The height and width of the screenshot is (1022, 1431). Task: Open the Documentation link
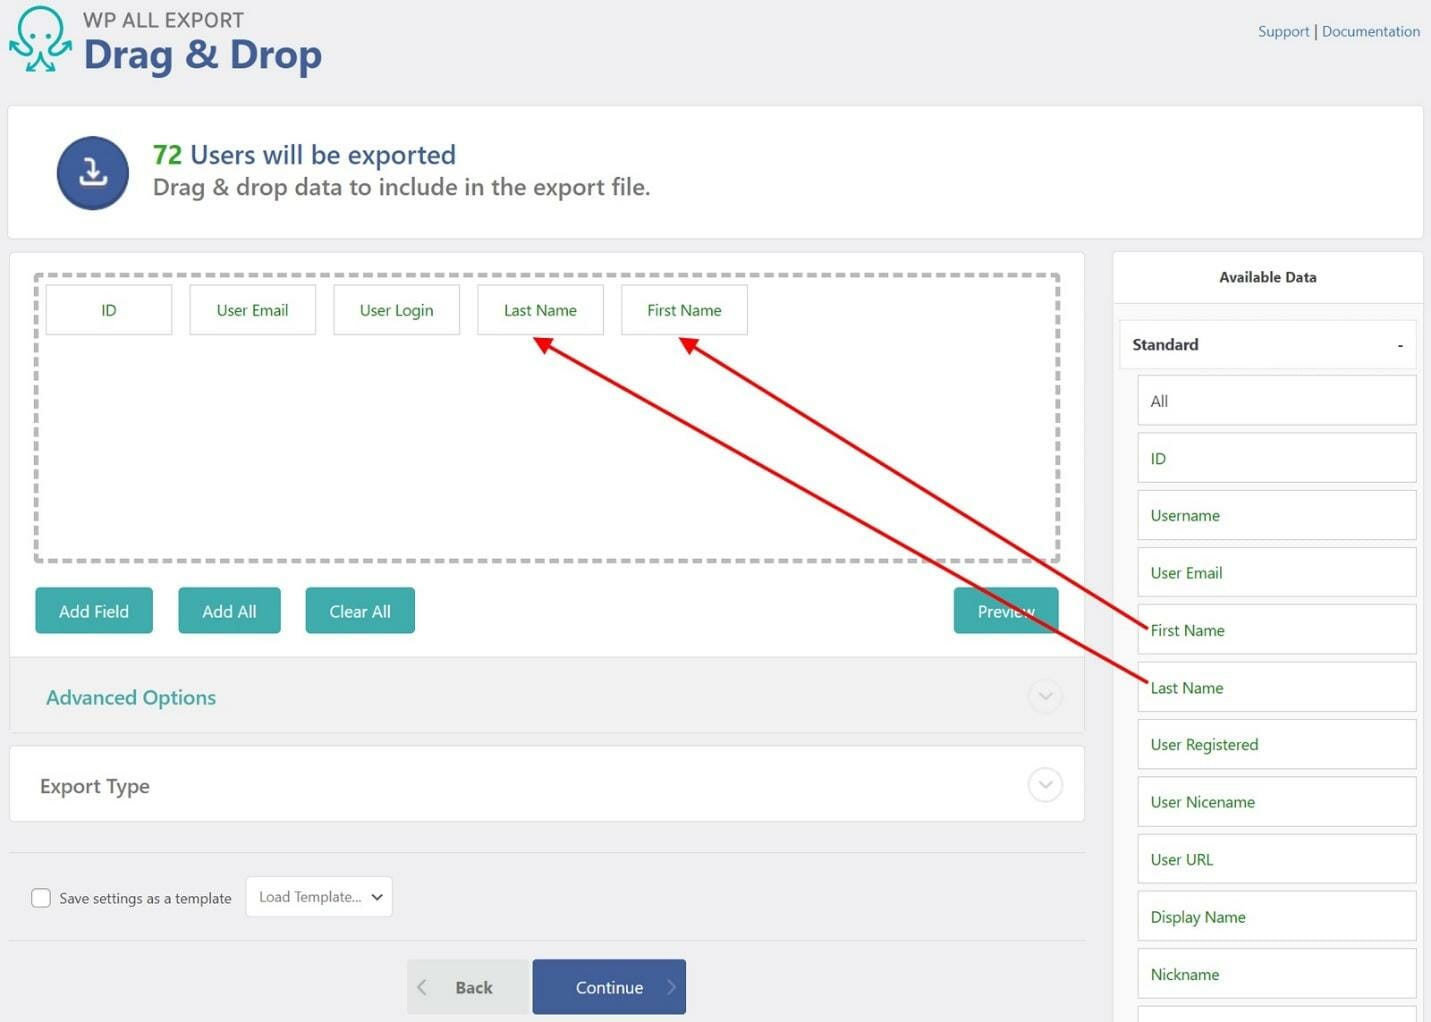[1370, 31]
